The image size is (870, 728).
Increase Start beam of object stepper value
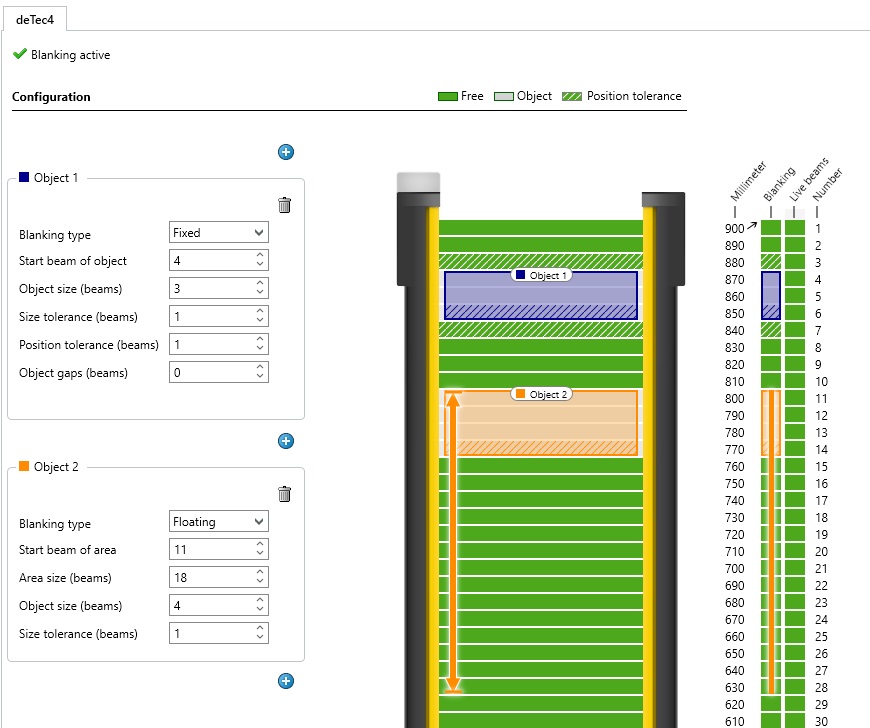point(260,255)
